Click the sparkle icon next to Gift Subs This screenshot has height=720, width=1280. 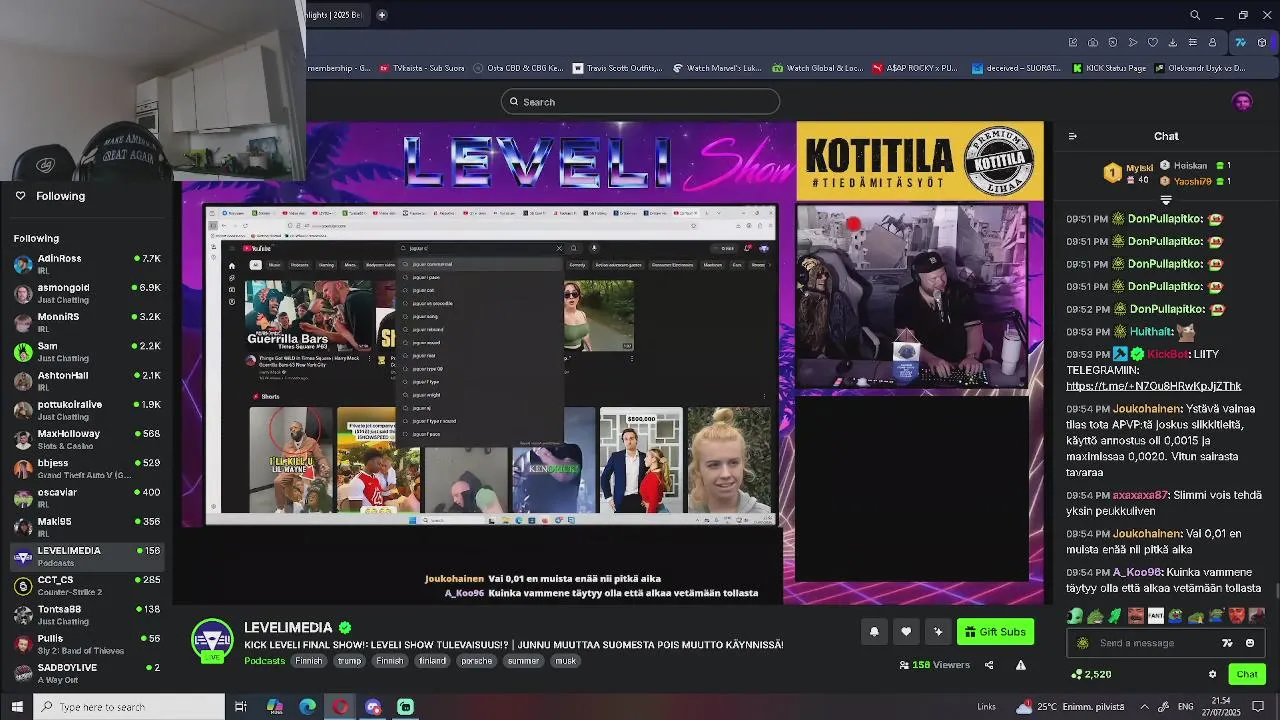tap(938, 631)
